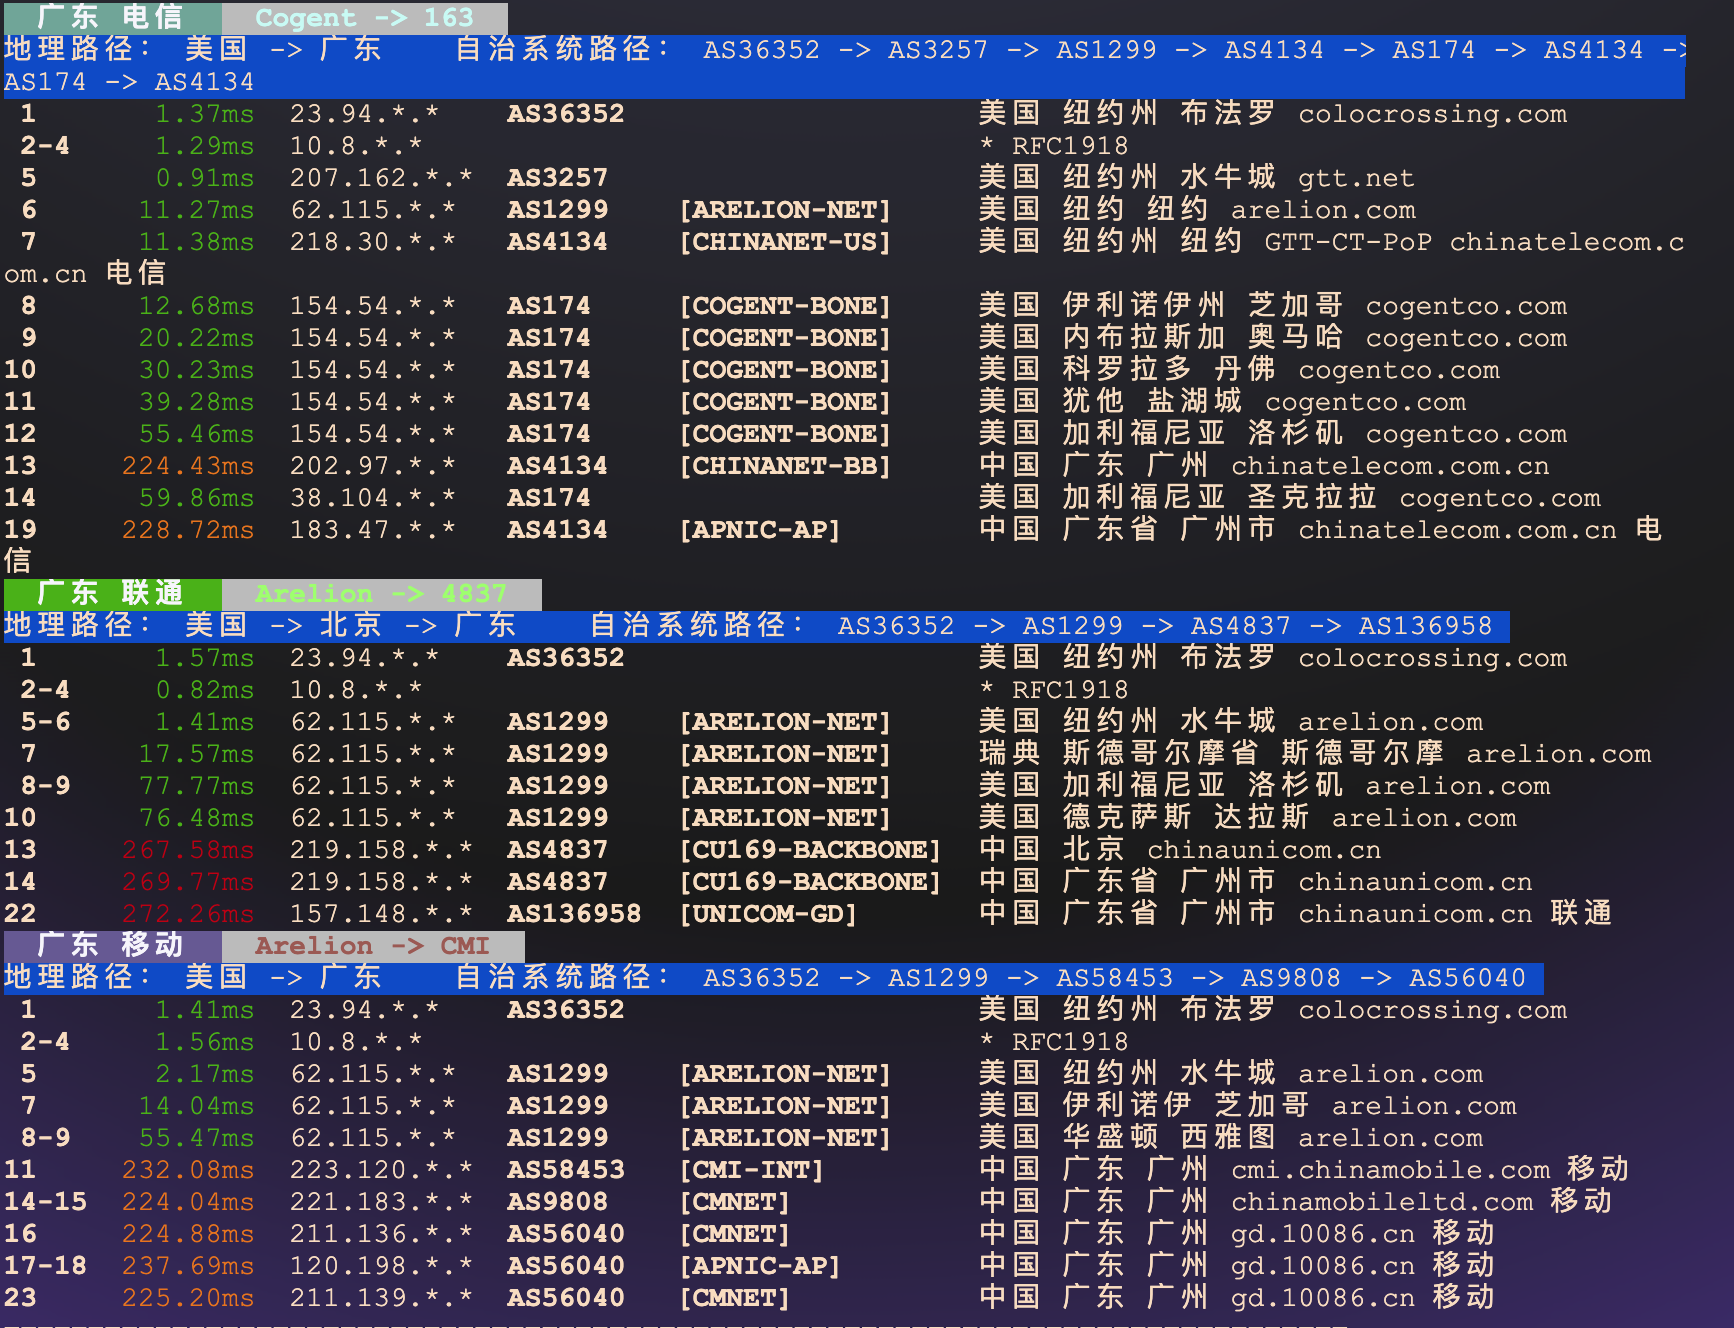Click the 'gtt.net' domain text
This screenshot has height=1328, width=1734.
[1356, 178]
